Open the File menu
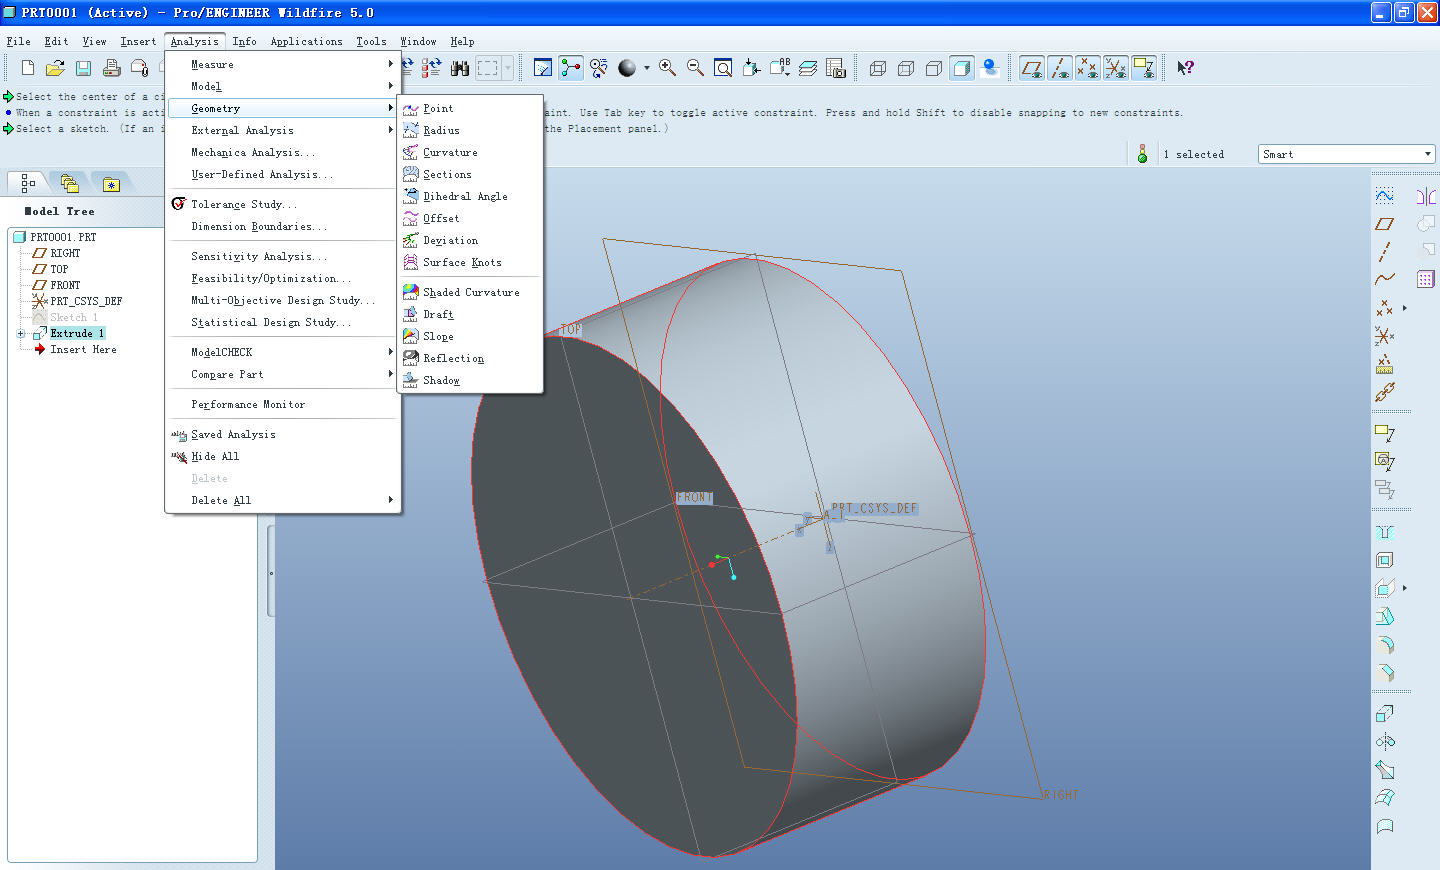The image size is (1440, 870). [19, 41]
